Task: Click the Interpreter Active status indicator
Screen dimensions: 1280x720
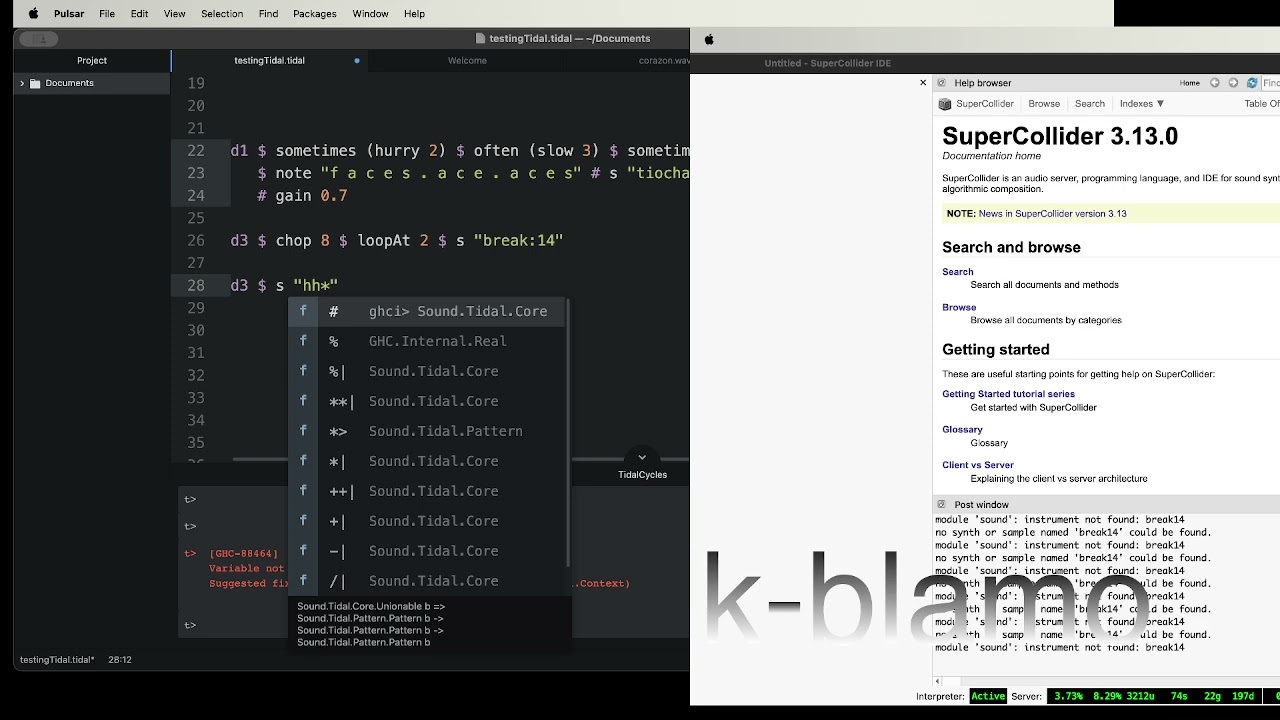Action: [x=988, y=696]
